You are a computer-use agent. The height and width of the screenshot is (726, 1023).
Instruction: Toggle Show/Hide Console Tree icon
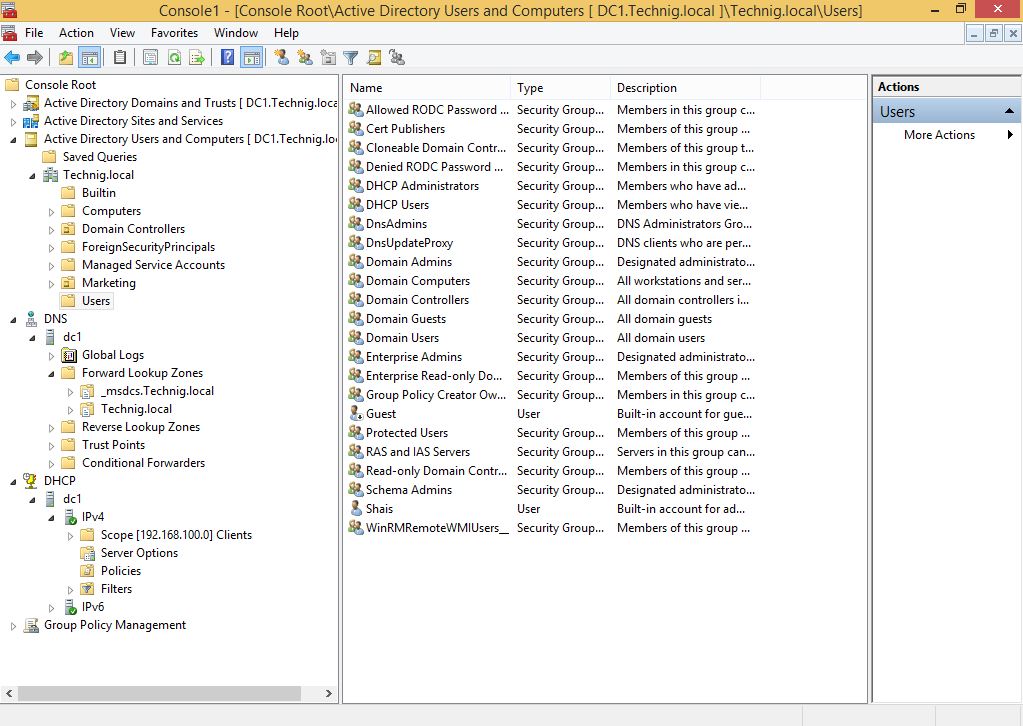pyautogui.click(x=89, y=57)
